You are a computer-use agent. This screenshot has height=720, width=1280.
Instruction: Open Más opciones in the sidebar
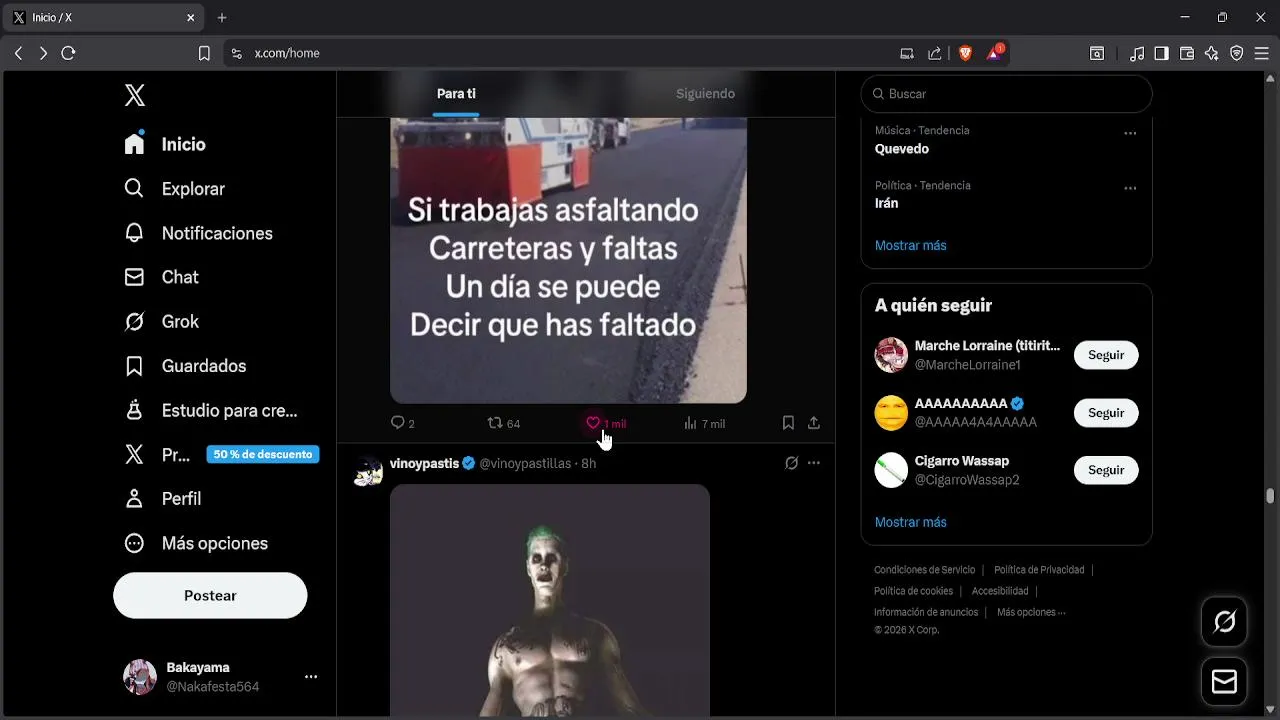[x=195, y=543]
